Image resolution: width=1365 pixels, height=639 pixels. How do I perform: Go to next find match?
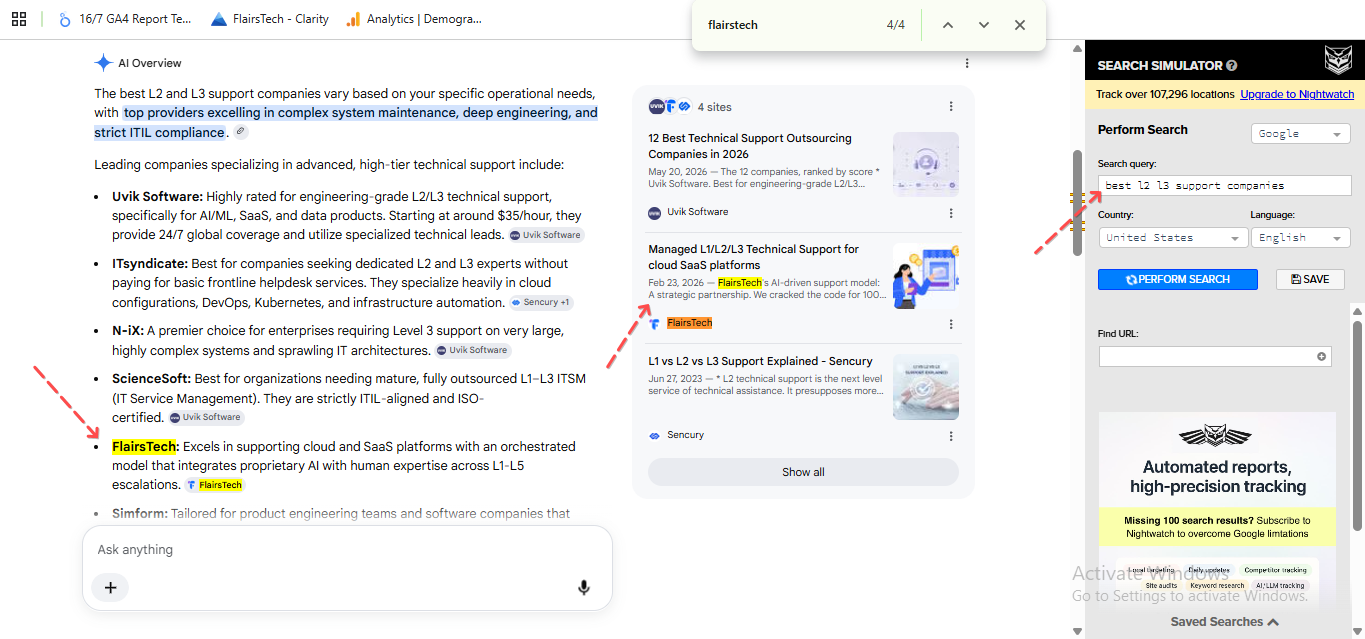click(x=984, y=25)
